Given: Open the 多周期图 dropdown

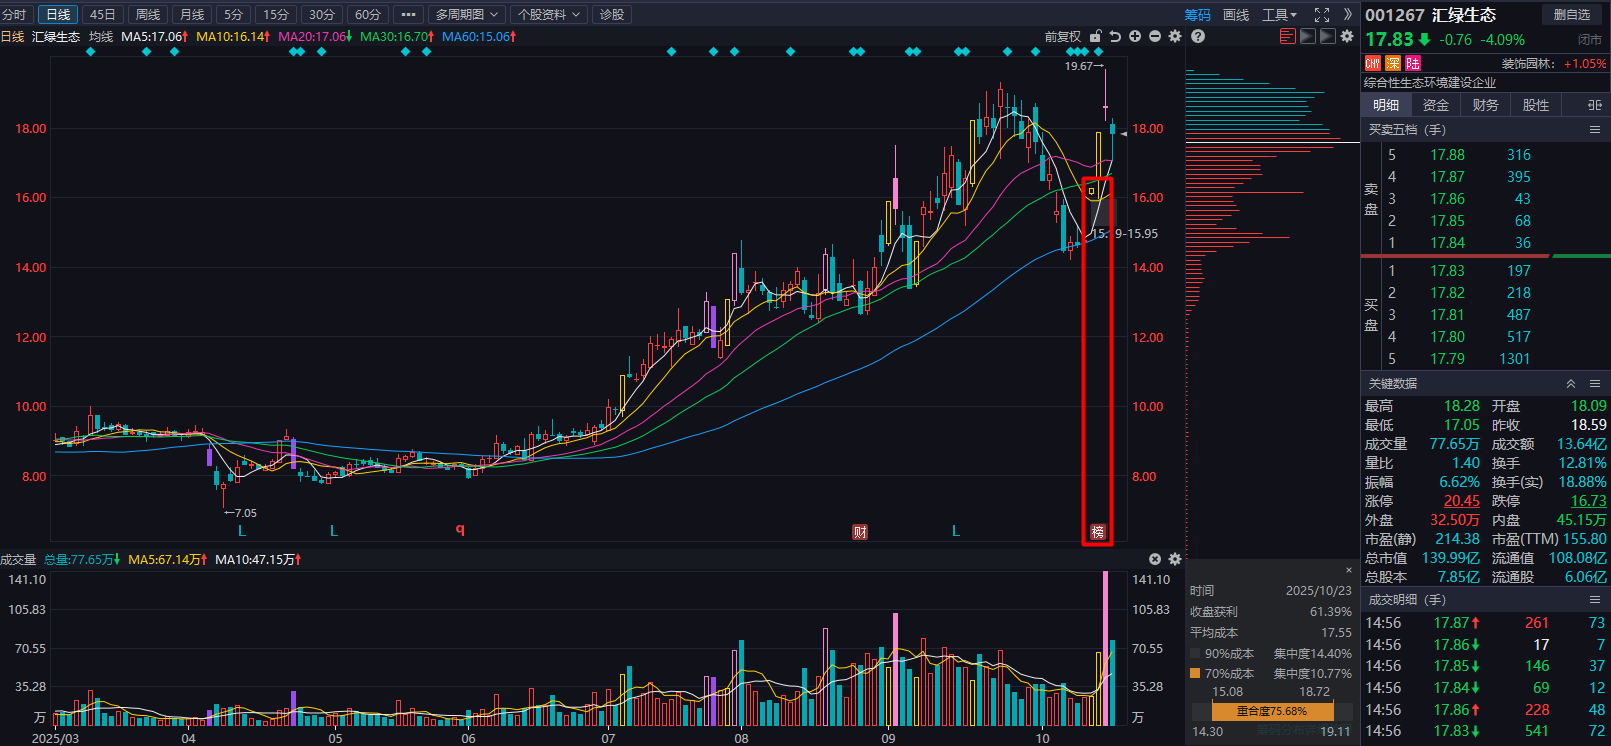Looking at the screenshot, I should 467,14.
